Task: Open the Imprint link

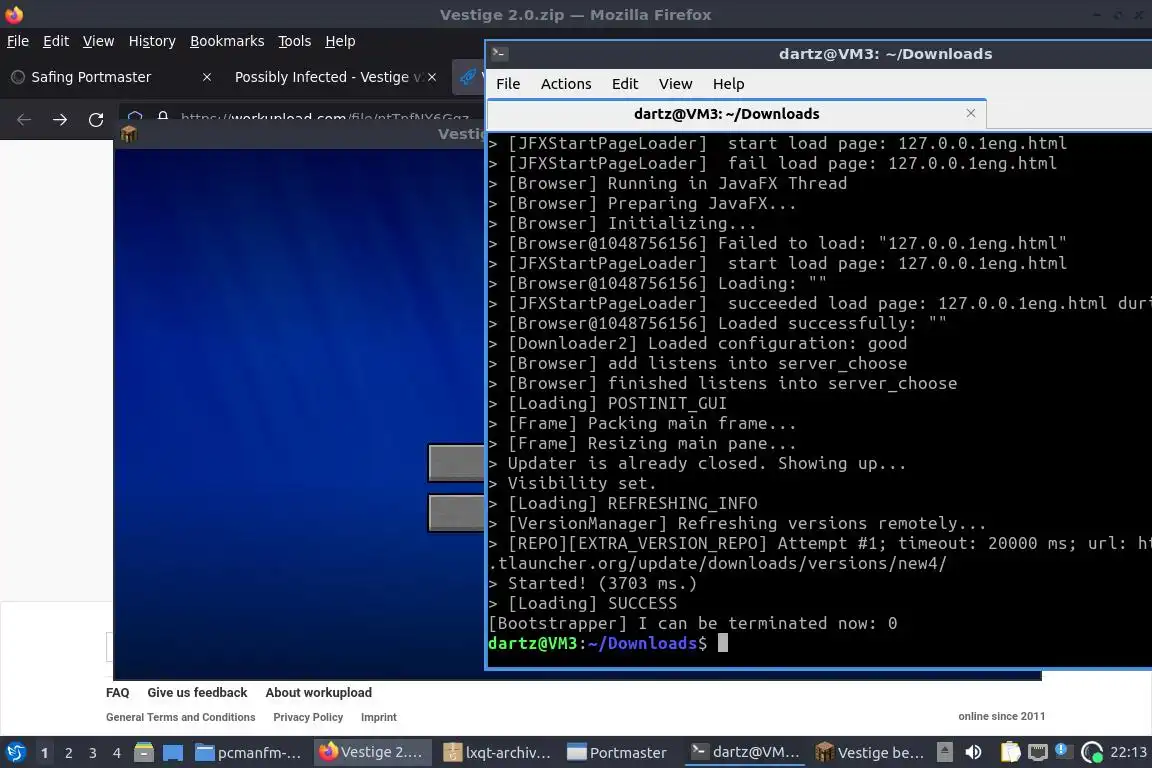Action: click(x=378, y=717)
